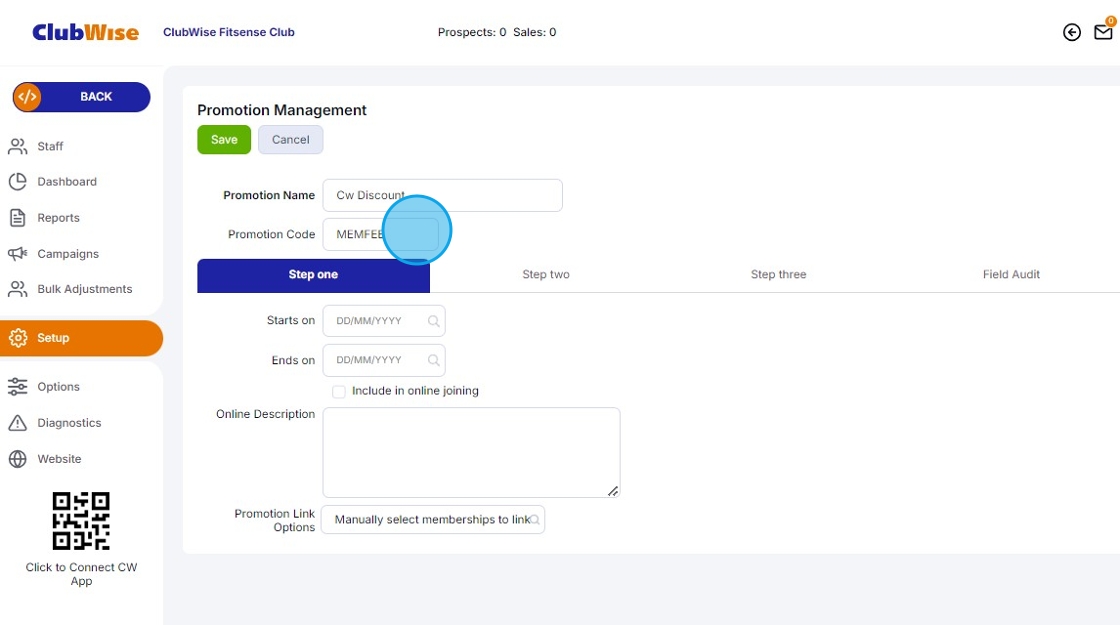Click the Diagnostics warning triangle icon
1120x625 pixels.
[18, 423]
